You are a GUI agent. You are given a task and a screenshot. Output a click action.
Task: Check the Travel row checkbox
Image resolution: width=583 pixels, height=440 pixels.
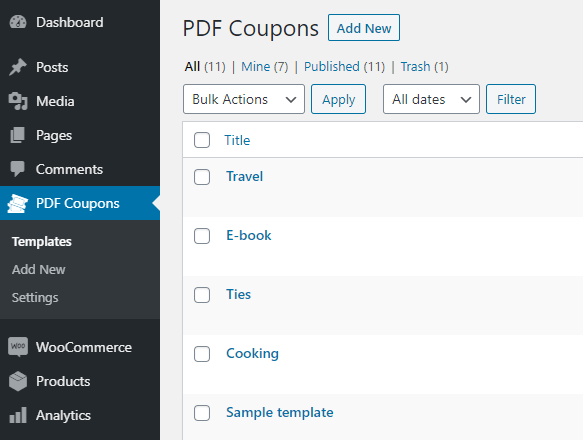click(x=202, y=177)
